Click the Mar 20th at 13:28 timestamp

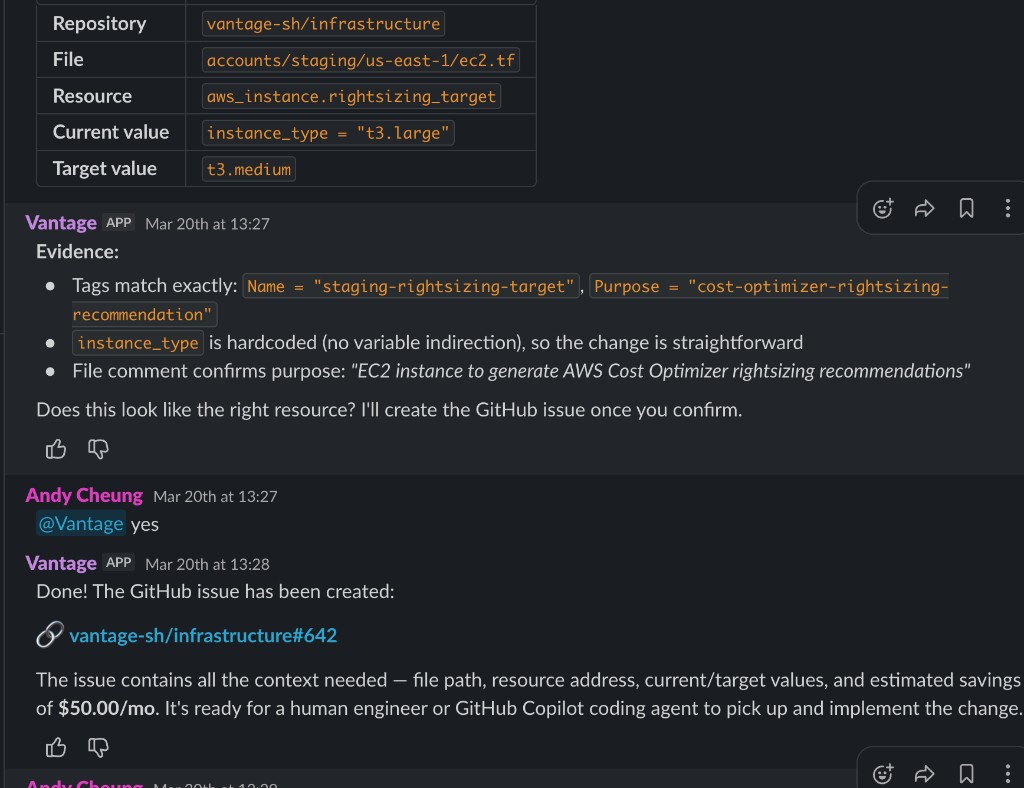coord(207,564)
